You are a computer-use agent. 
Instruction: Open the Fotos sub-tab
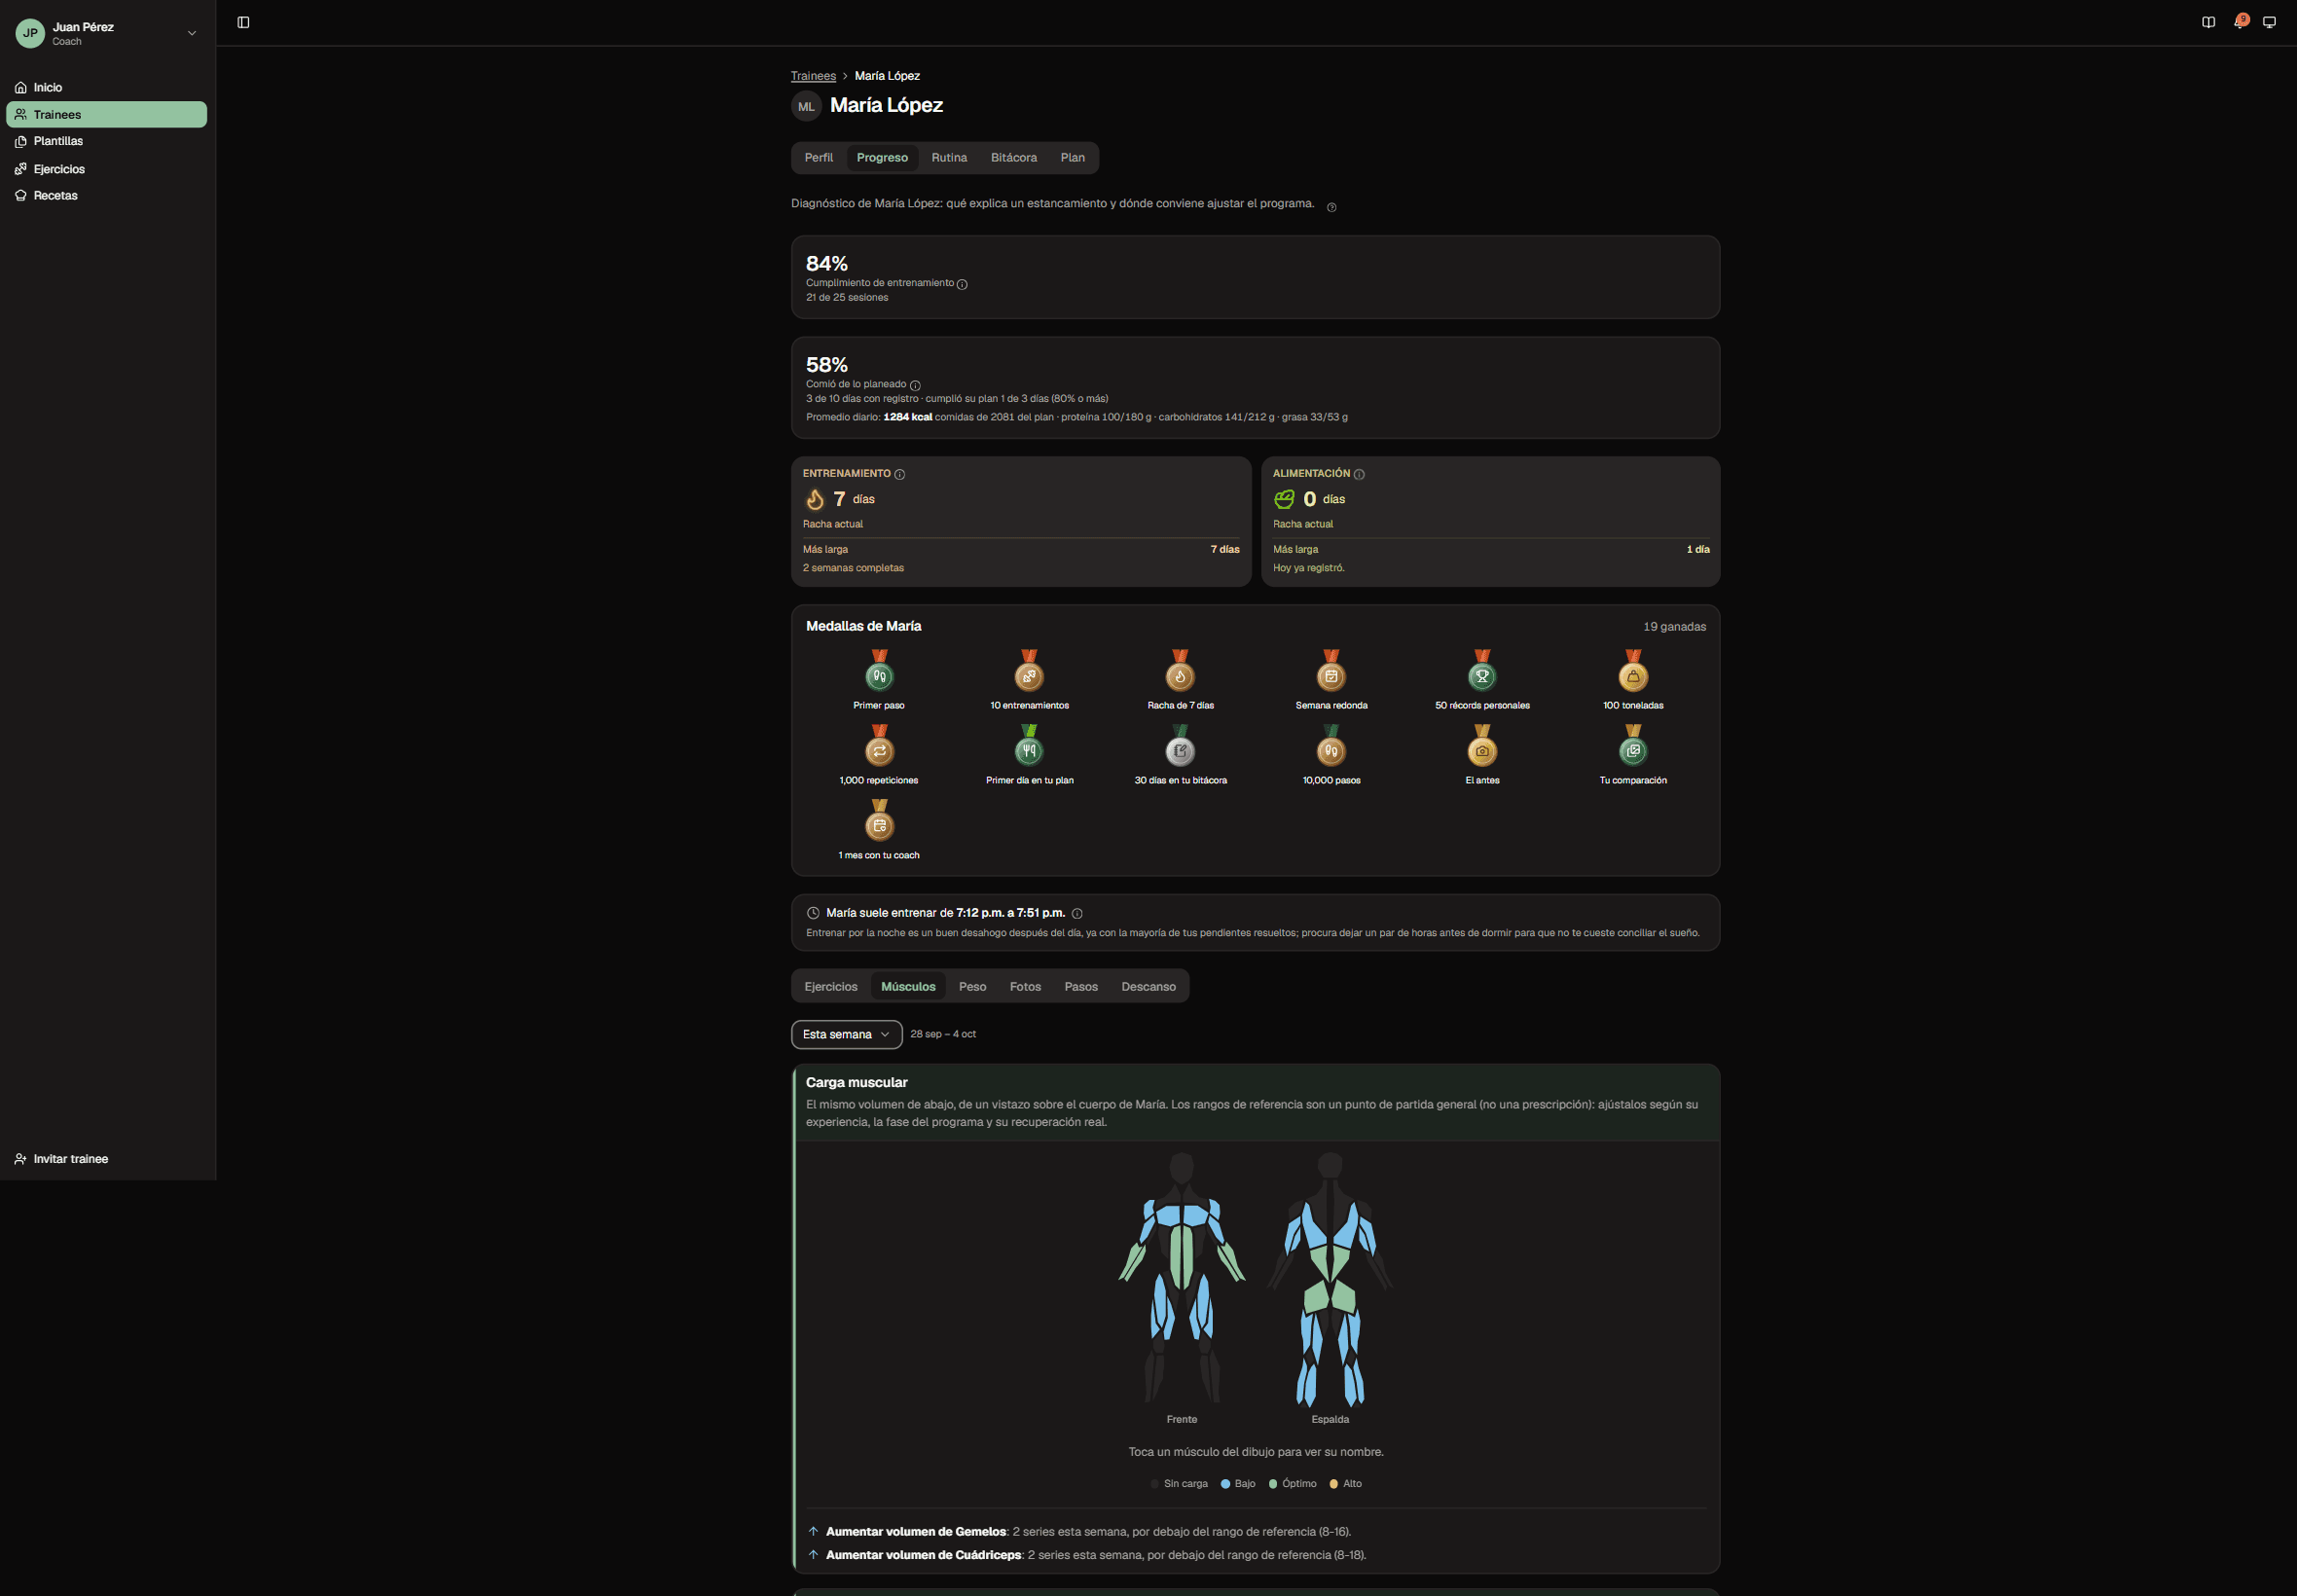click(1025, 987)
